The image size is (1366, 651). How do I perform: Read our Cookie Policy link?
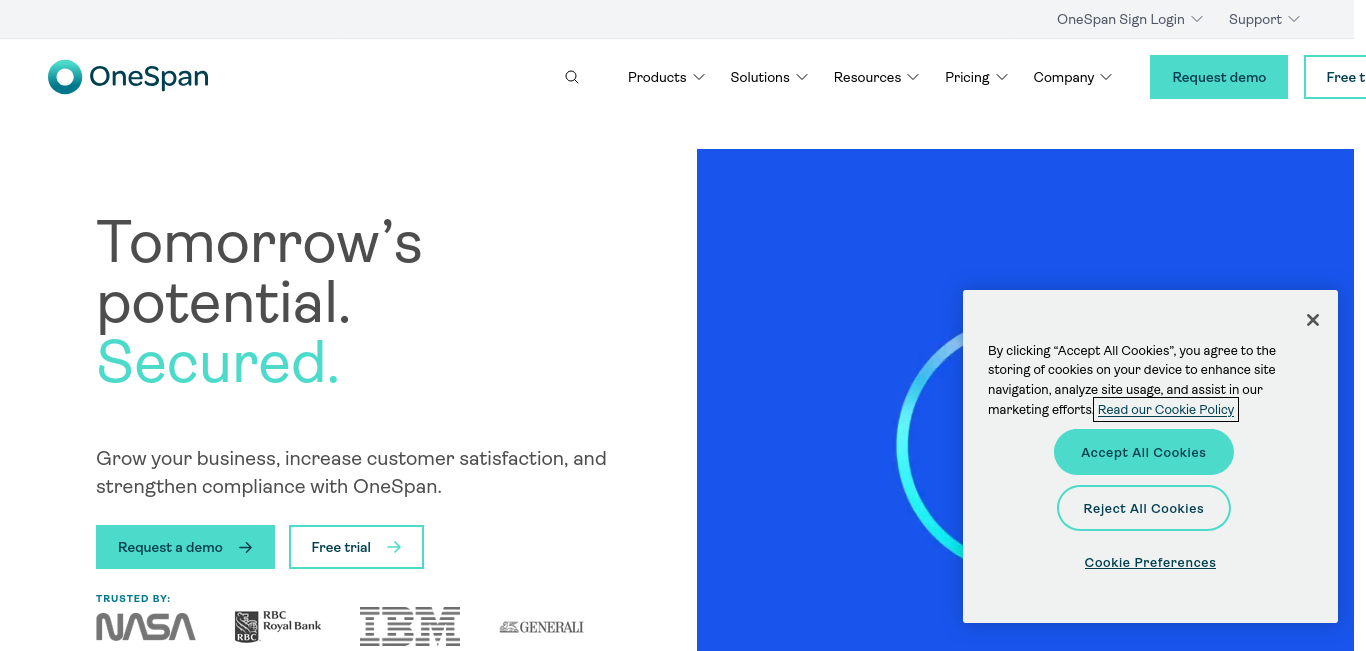point(1166,410)
